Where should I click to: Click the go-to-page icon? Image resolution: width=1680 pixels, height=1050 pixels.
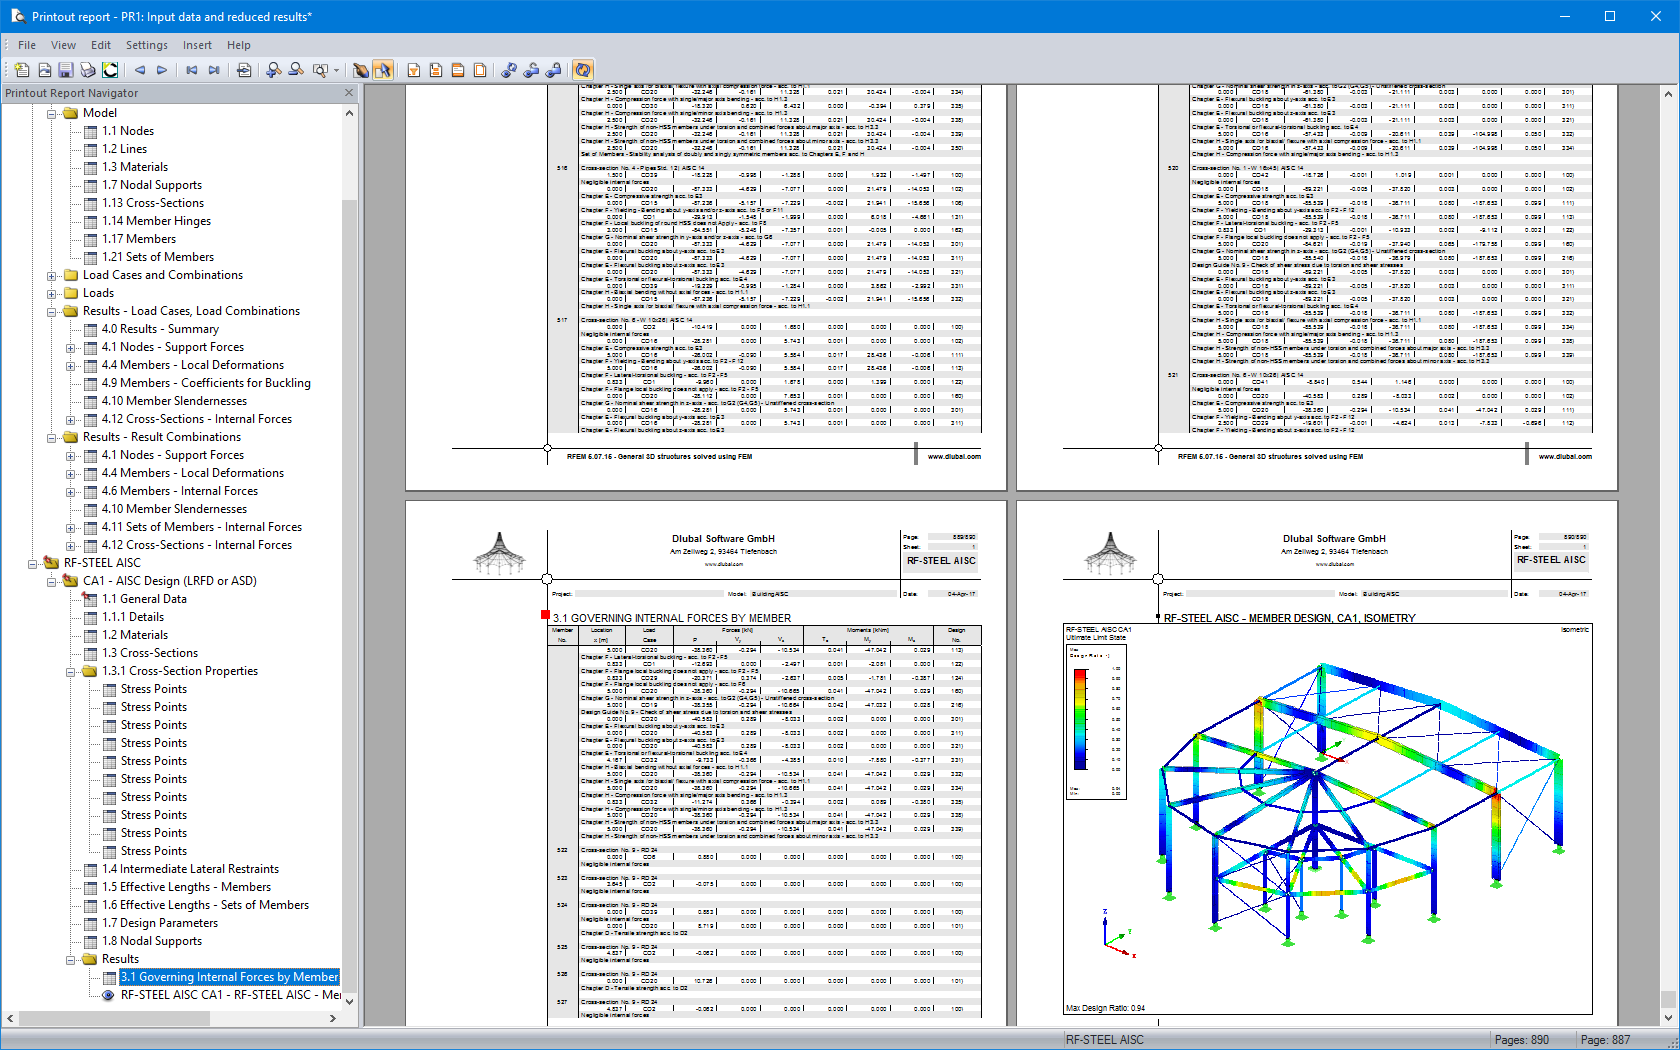[x=244, y=70]
